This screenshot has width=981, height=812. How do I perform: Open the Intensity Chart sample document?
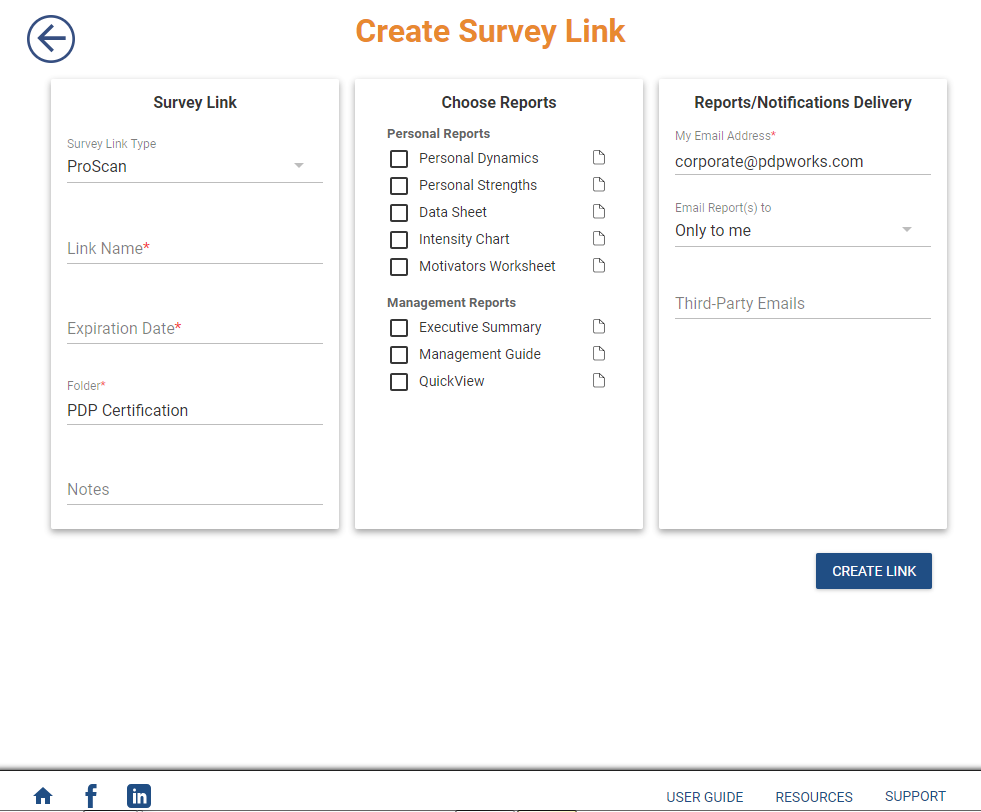598,238
